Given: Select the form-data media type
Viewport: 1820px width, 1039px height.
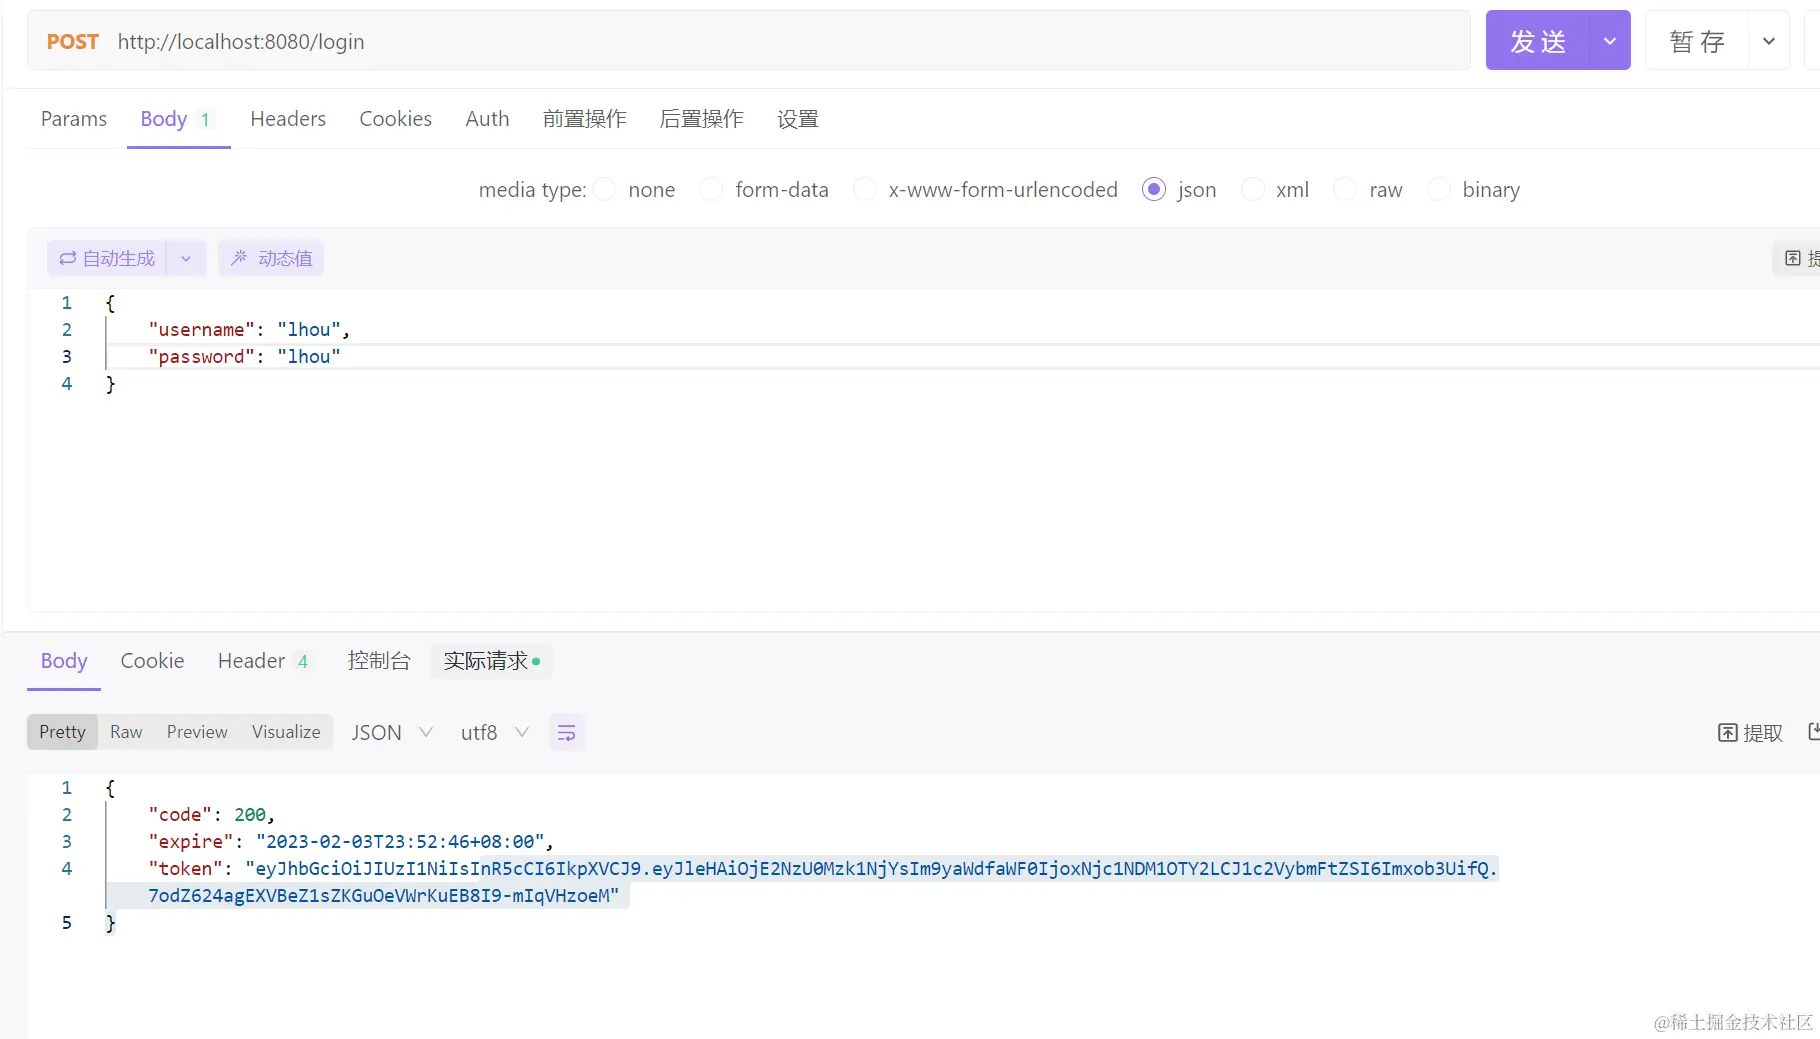Looking at the screenshot, I should click(x=711, y=189).
